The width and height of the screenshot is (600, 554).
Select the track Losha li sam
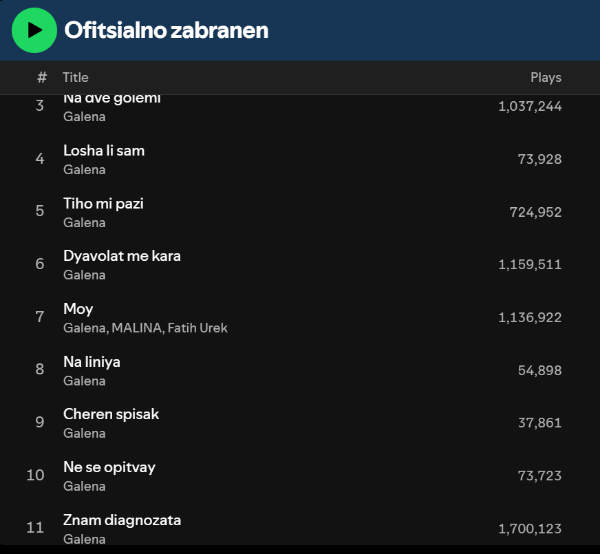click(x=104, y=151)
